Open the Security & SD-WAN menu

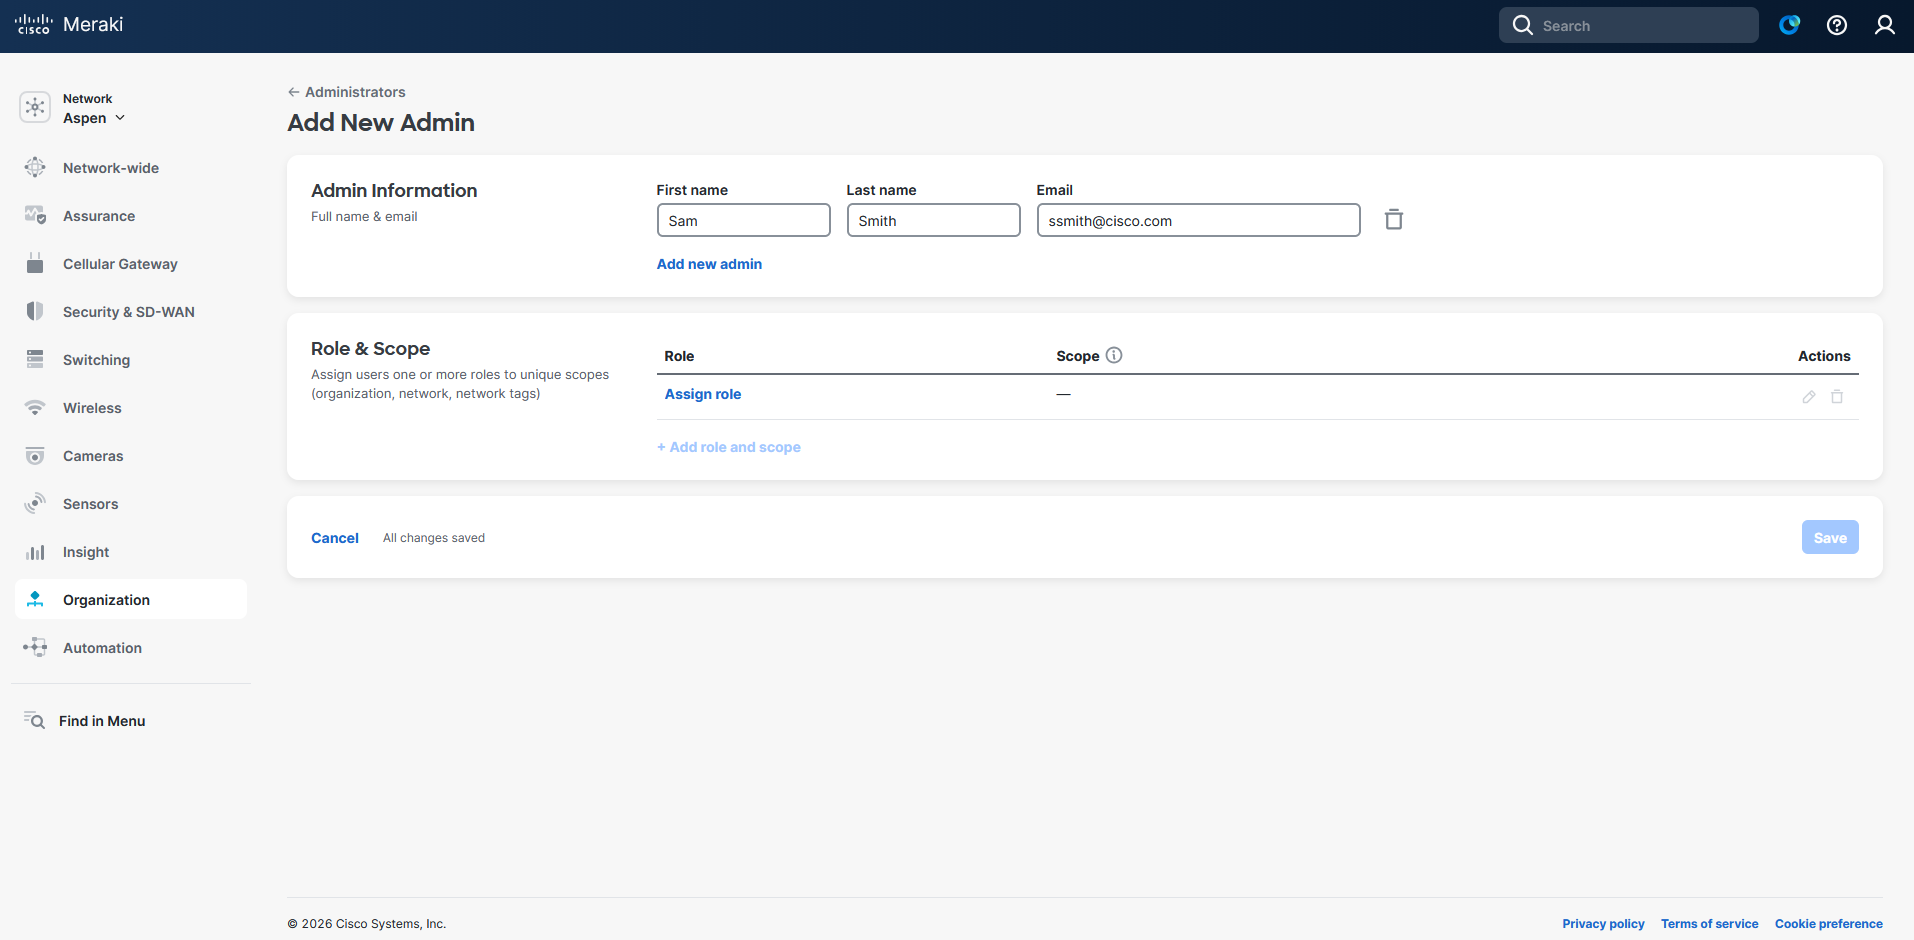pos(128,312)
